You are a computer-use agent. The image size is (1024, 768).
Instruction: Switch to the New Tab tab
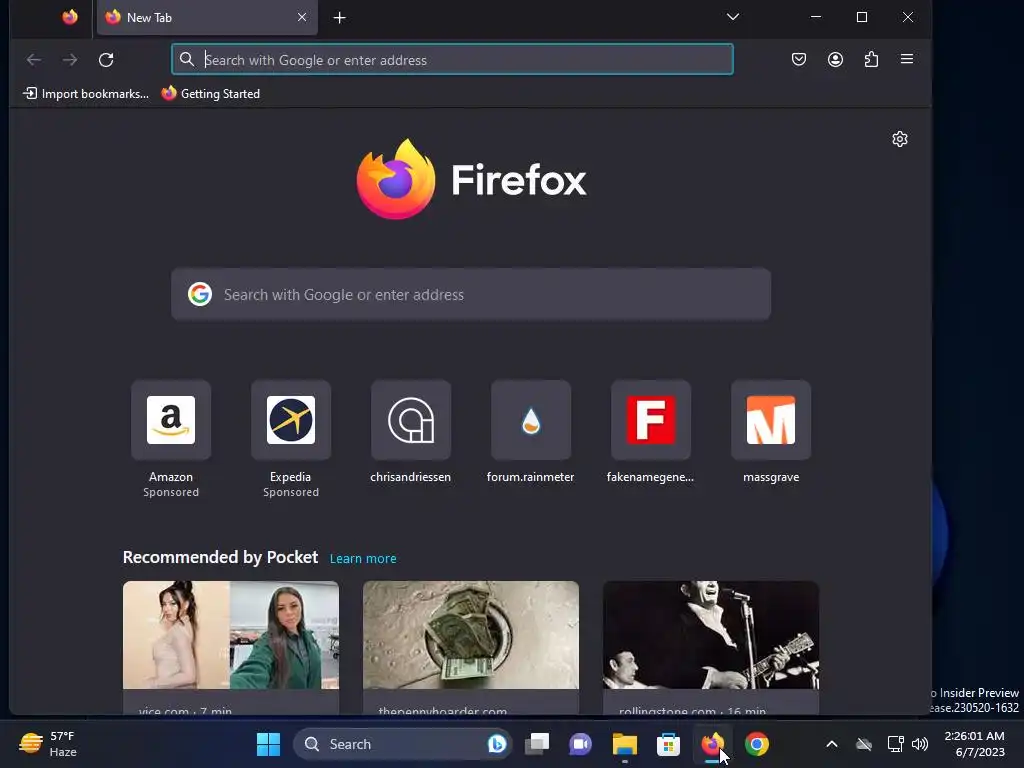[x=207, y=18]
